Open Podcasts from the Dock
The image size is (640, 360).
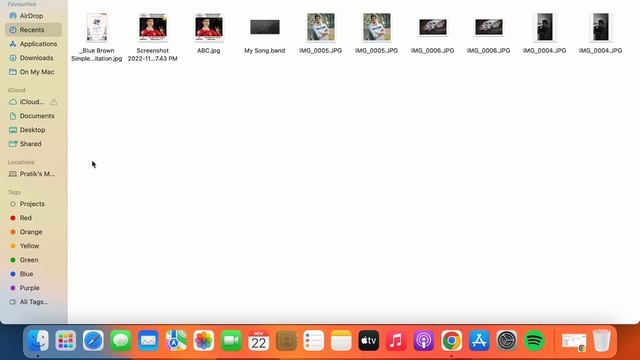pos(424,340)
